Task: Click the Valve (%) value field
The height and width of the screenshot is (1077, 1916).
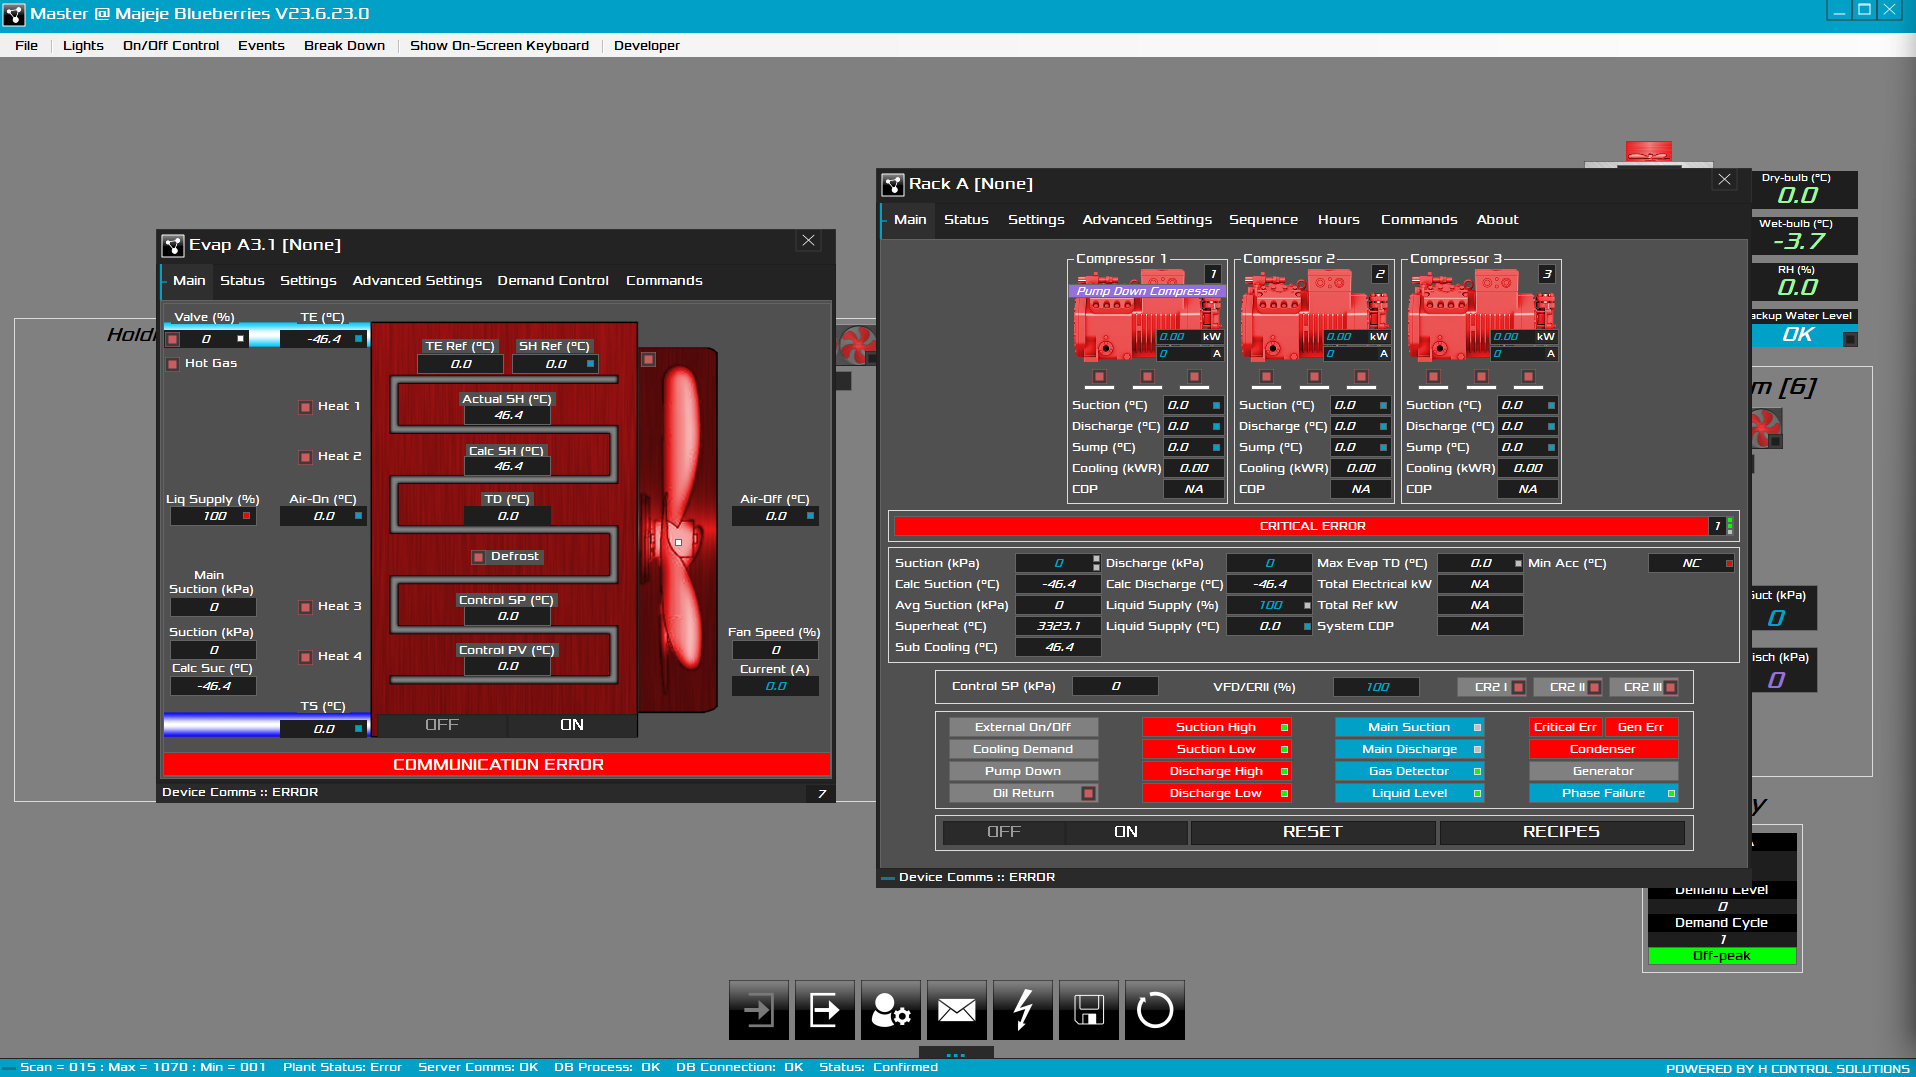Action: pyautogui.click(x=207, y=339)
